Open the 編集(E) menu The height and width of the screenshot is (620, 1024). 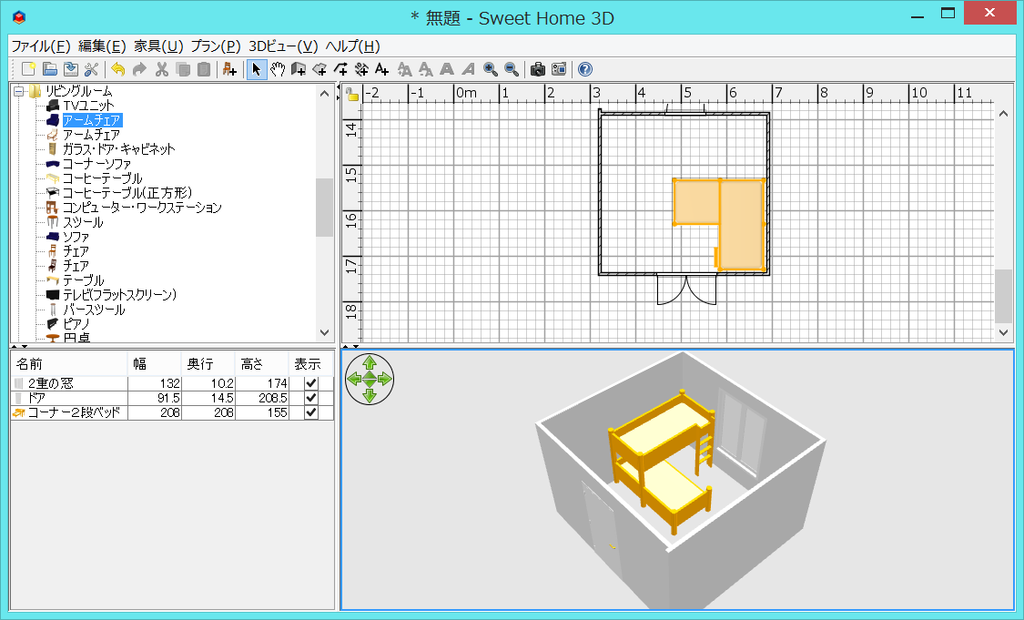coord(102,46)
